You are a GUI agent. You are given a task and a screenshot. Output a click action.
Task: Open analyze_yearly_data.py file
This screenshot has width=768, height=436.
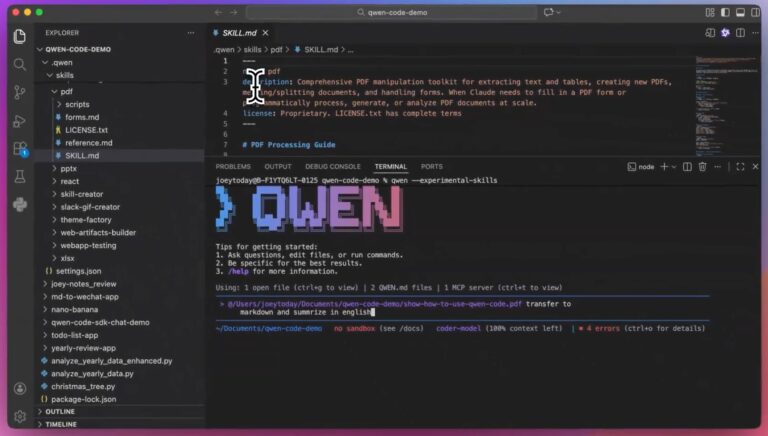[92, 374]
